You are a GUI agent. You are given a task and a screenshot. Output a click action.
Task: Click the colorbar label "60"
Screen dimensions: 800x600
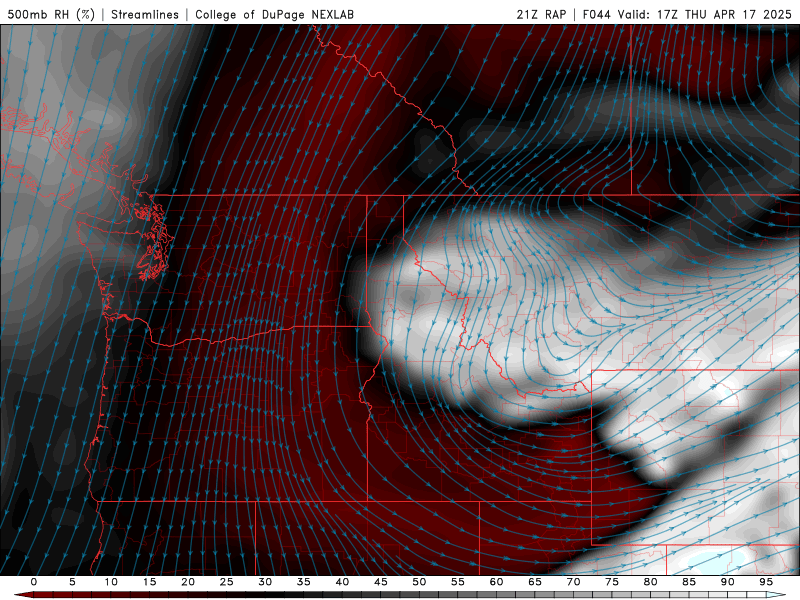[x=496, y=582]
